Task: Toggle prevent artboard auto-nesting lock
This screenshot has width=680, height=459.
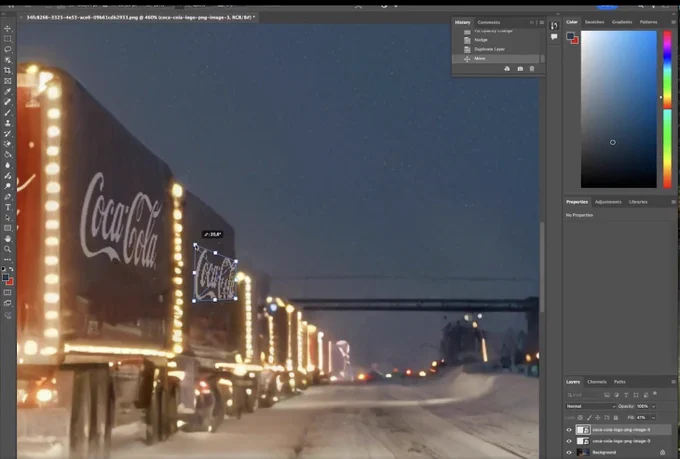Action: (607, 417)
